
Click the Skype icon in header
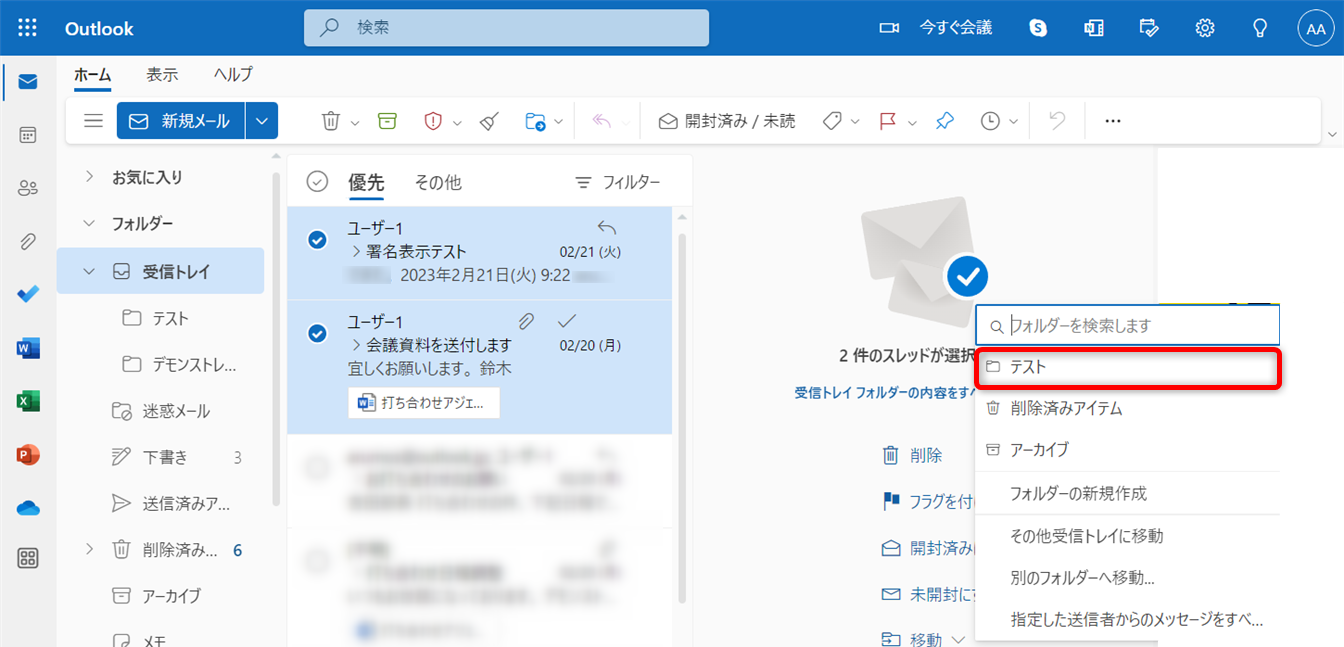(x=1038, y=28)
